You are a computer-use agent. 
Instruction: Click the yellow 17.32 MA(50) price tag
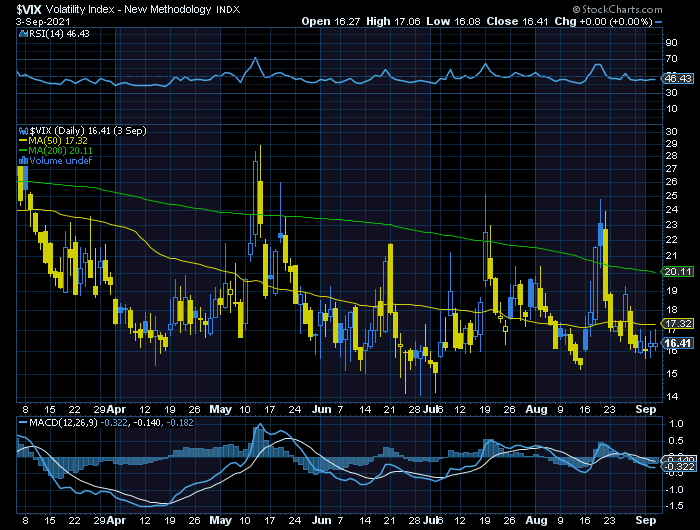(x=678, y=324)
